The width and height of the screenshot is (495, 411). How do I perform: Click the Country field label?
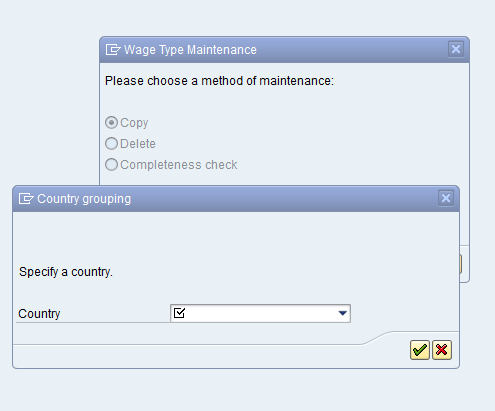(39, 314)
